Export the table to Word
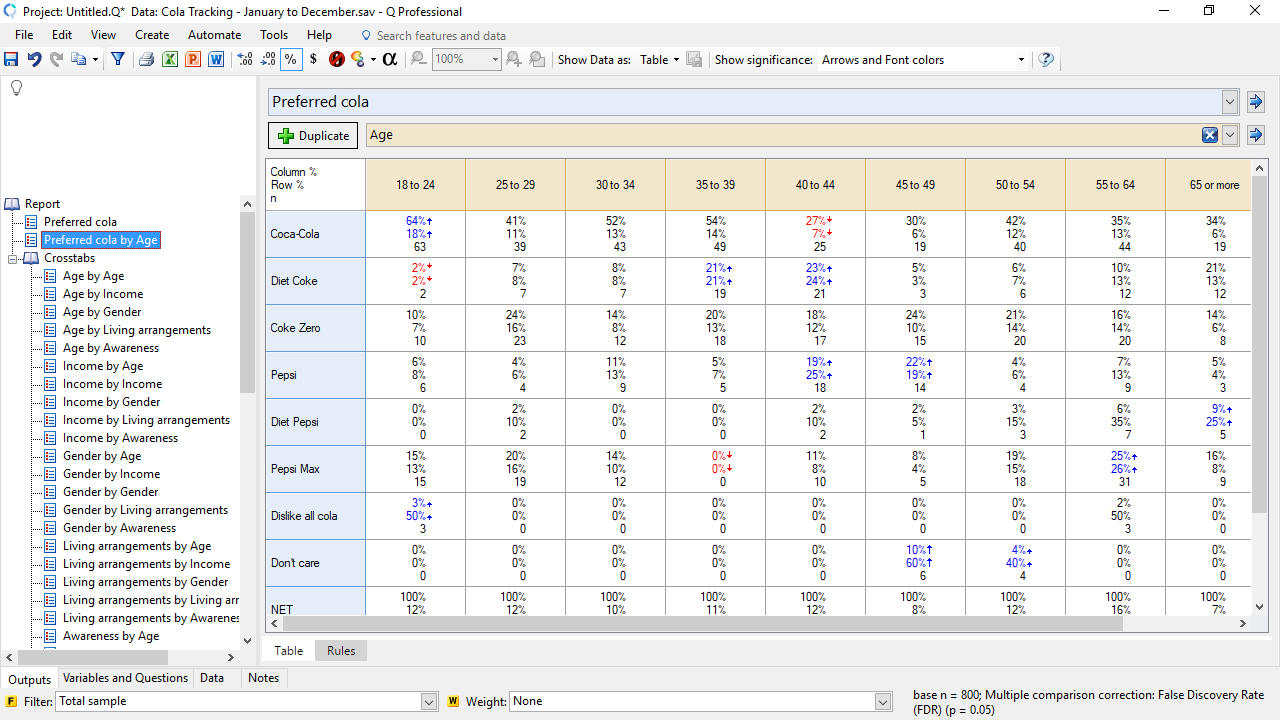 click(x=217, y=60)
